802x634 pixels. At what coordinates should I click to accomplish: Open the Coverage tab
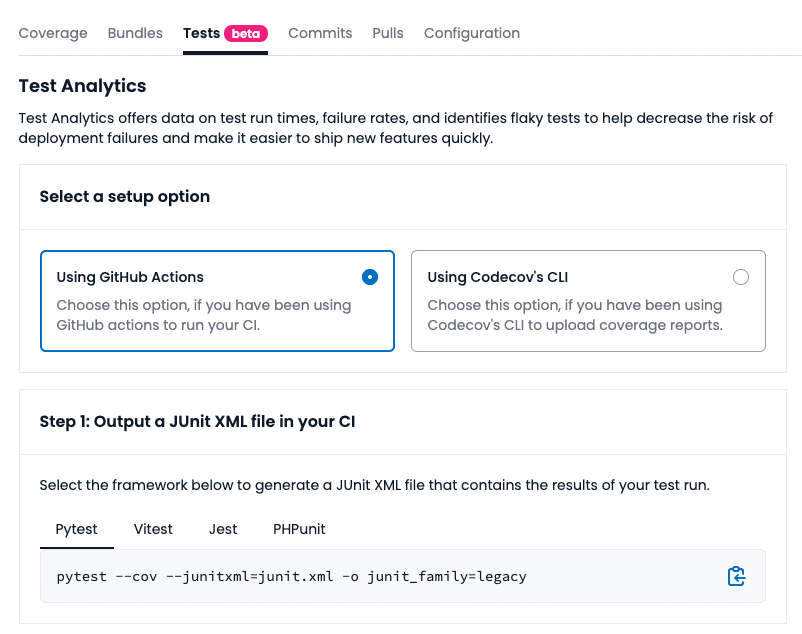(x=53, y=33)
